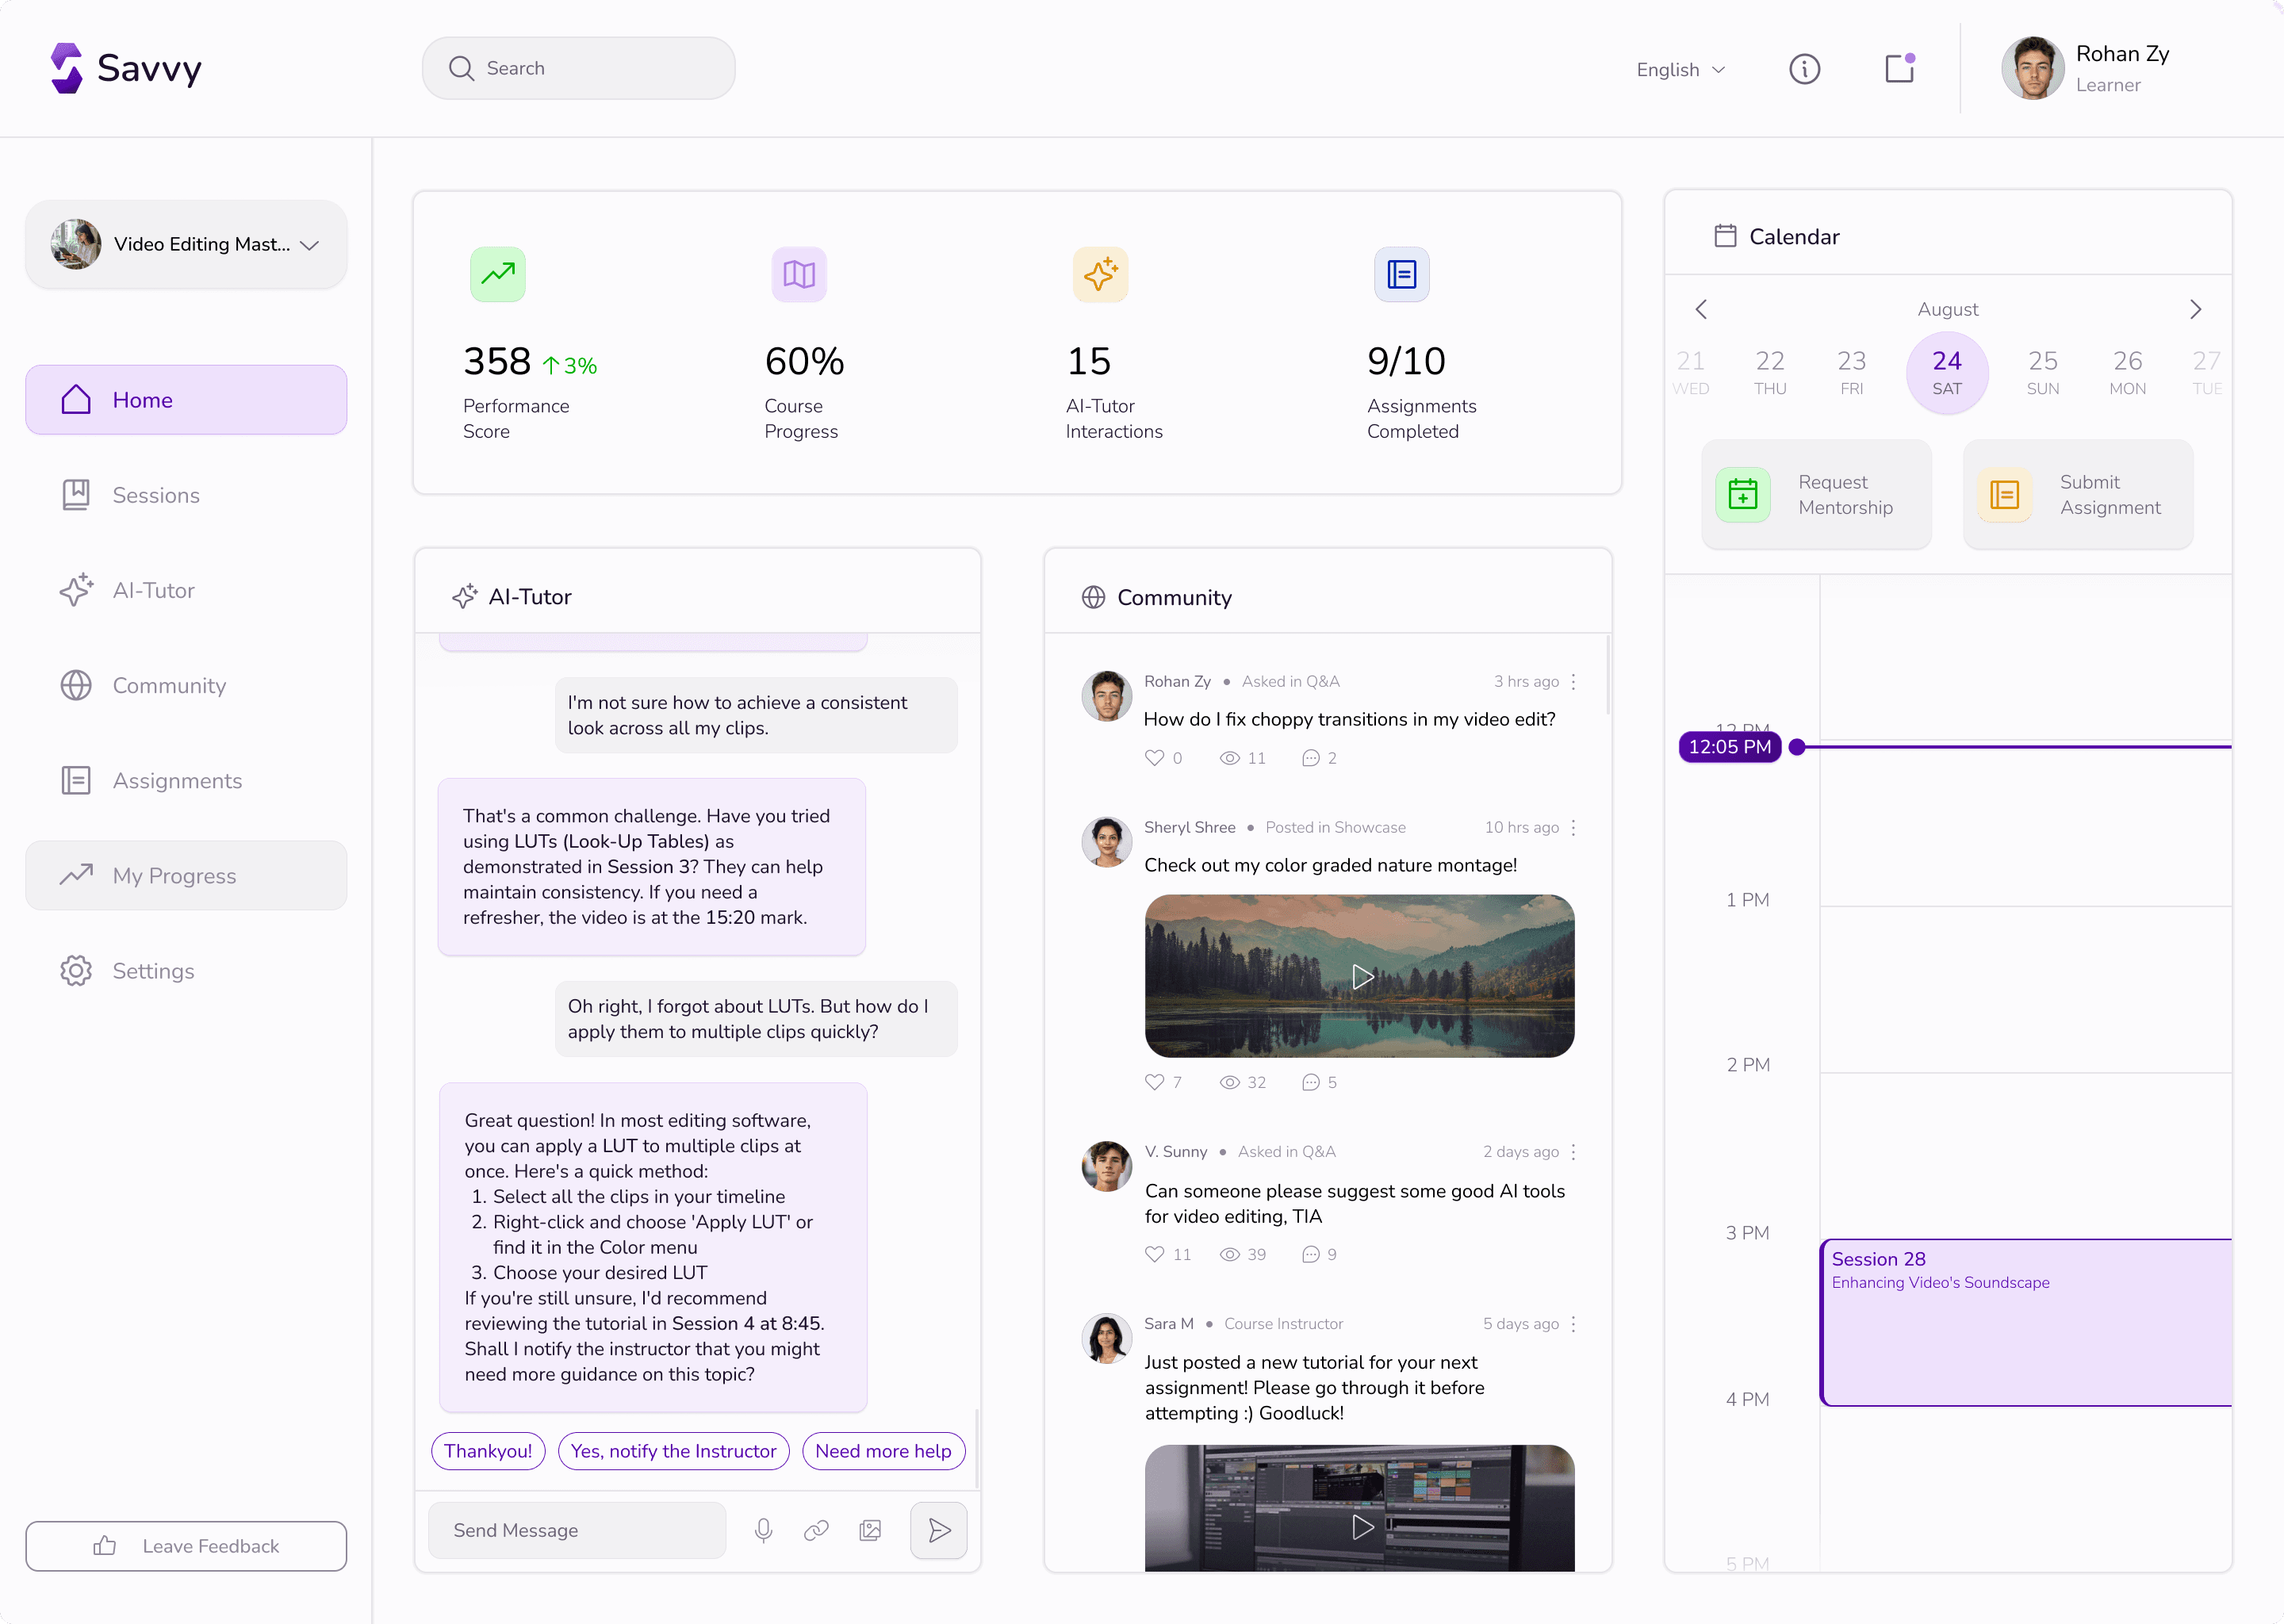Click the attach link icon in chat
The width and height of the screenshot is (2284, 1624).
coord(816,1530)
